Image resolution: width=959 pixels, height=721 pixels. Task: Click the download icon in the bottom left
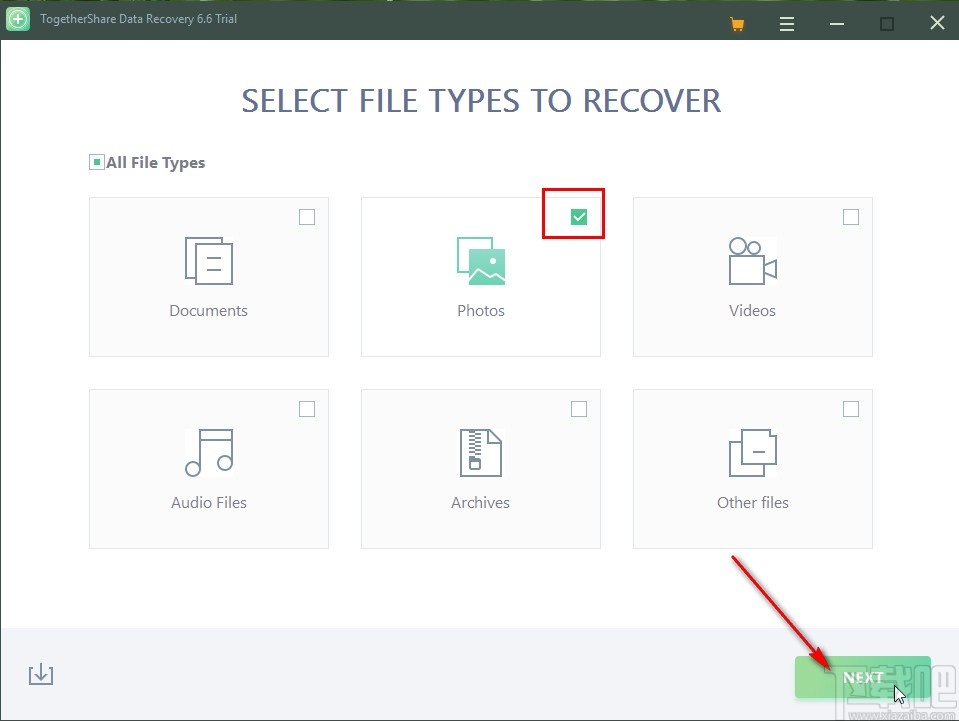pos(40,674)
